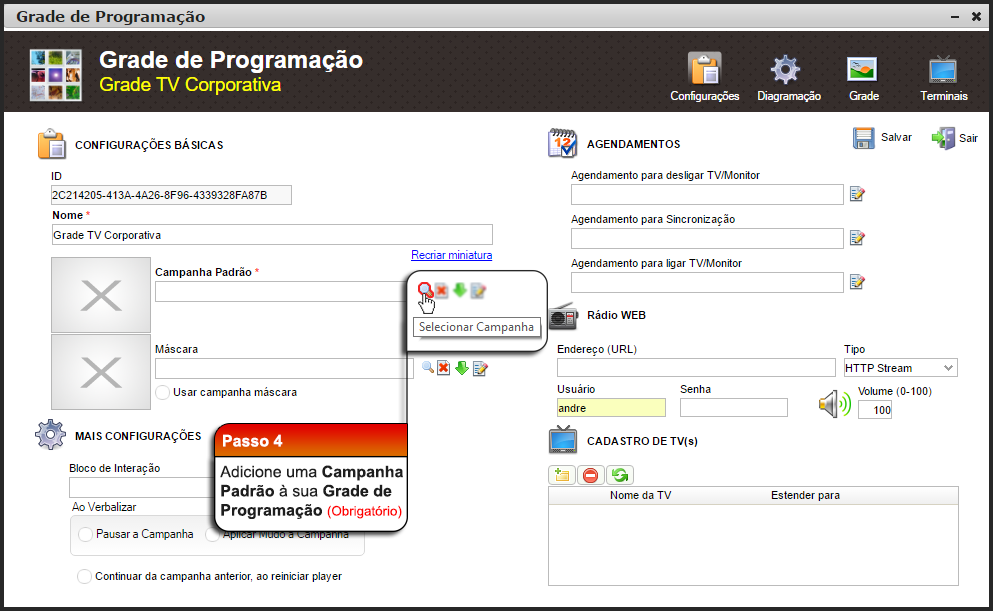Image resolution: width=993 pixels, height=611 pixels.
Task: Choose Aplicar Mudo a Campanha
Action: [x=211, y=534]
